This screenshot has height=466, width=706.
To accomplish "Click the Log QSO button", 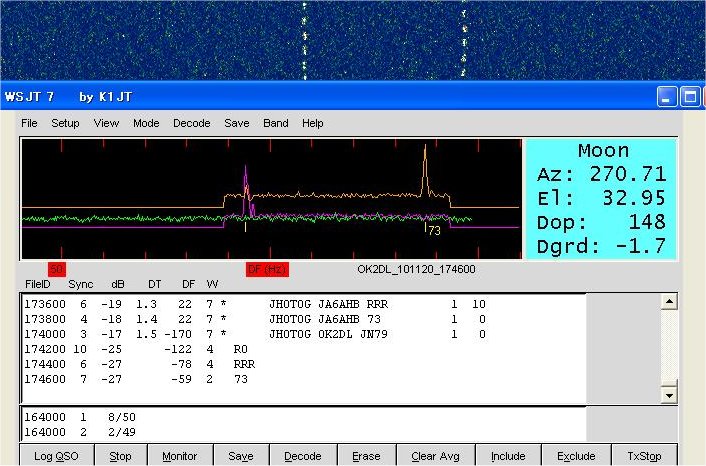I will click(x=56, y=456).
